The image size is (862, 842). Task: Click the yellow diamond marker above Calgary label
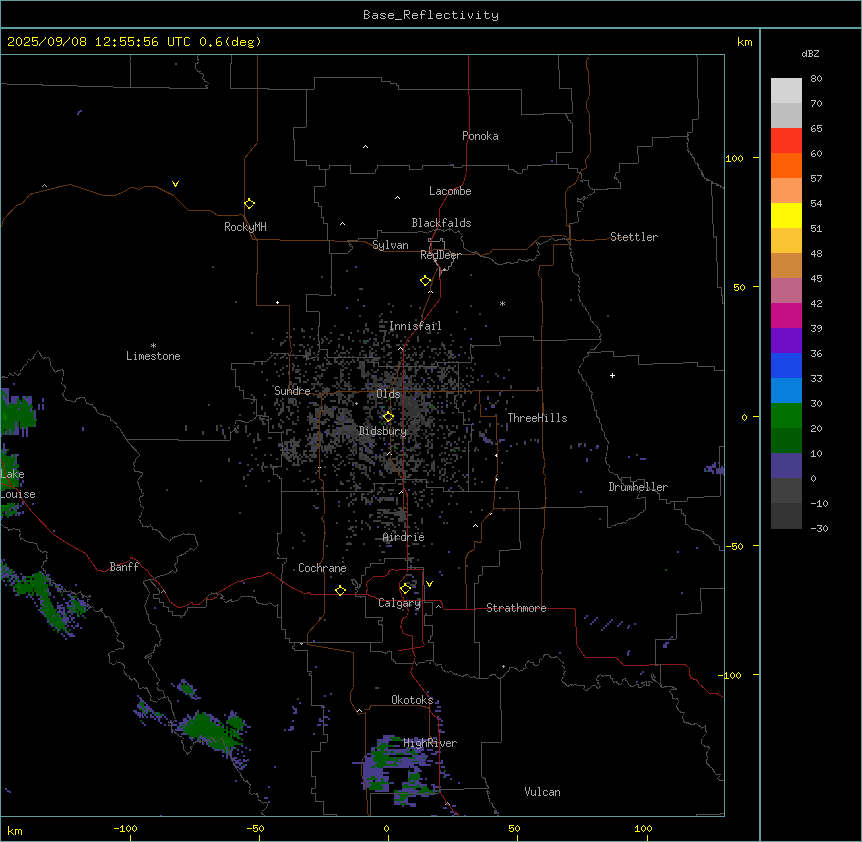click(x=405, y=589)
